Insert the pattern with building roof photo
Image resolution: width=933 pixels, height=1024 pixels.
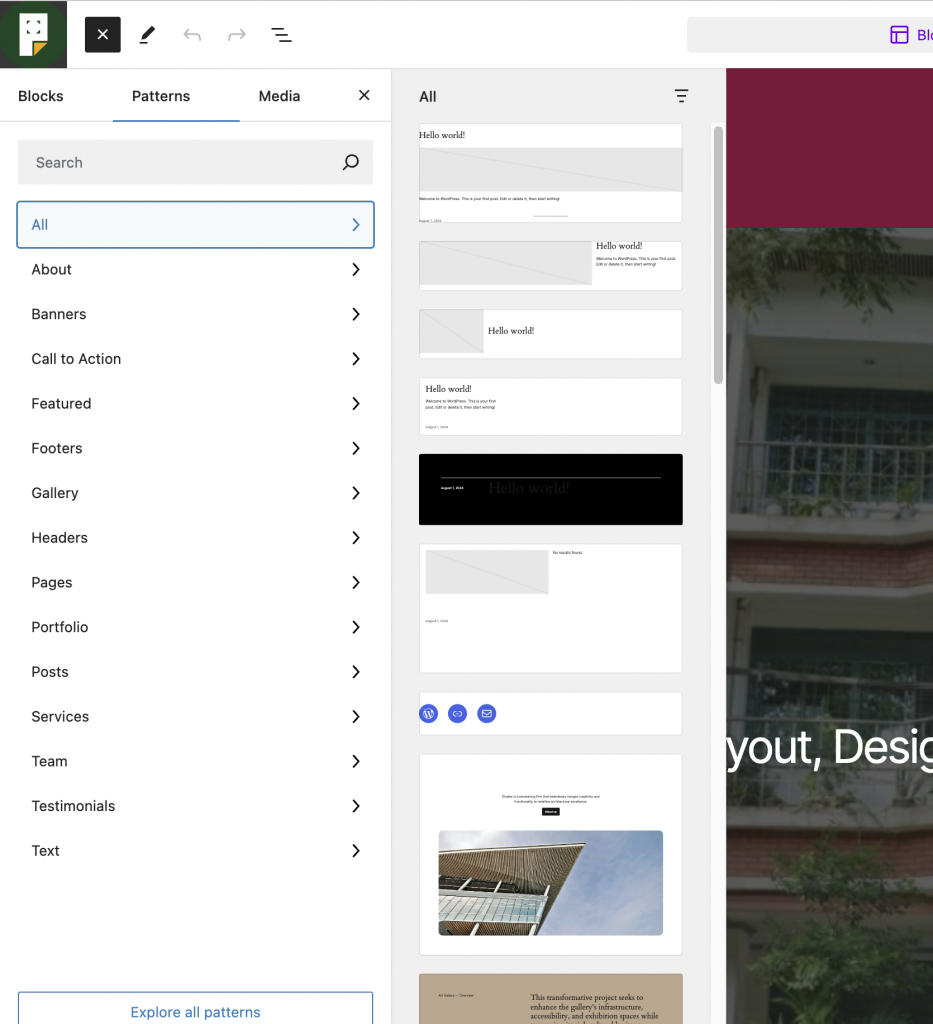[x=550, y=855]
